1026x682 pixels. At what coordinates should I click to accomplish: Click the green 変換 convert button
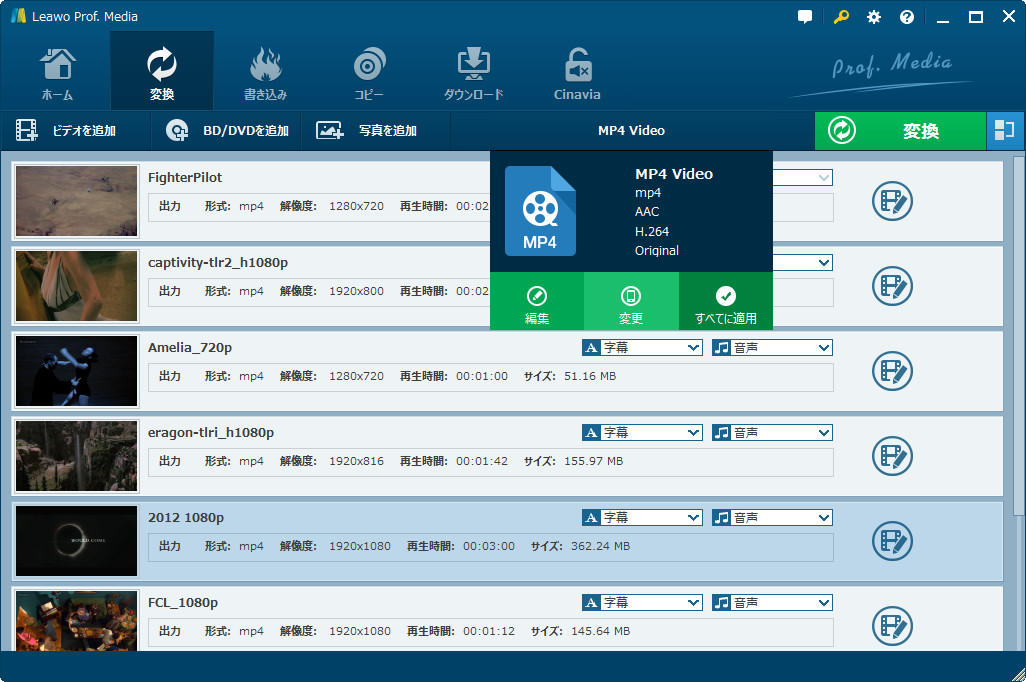900,131
